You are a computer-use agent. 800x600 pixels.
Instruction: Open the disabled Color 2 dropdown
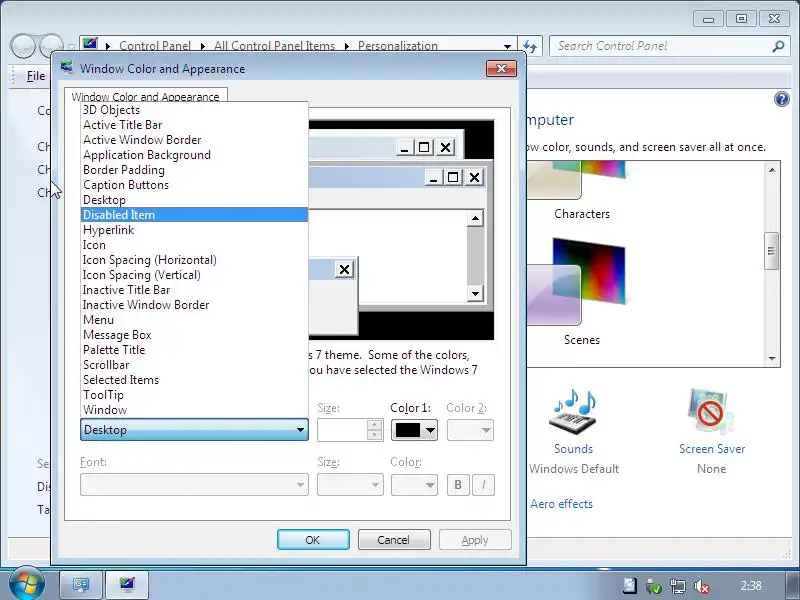click(470, 430)
